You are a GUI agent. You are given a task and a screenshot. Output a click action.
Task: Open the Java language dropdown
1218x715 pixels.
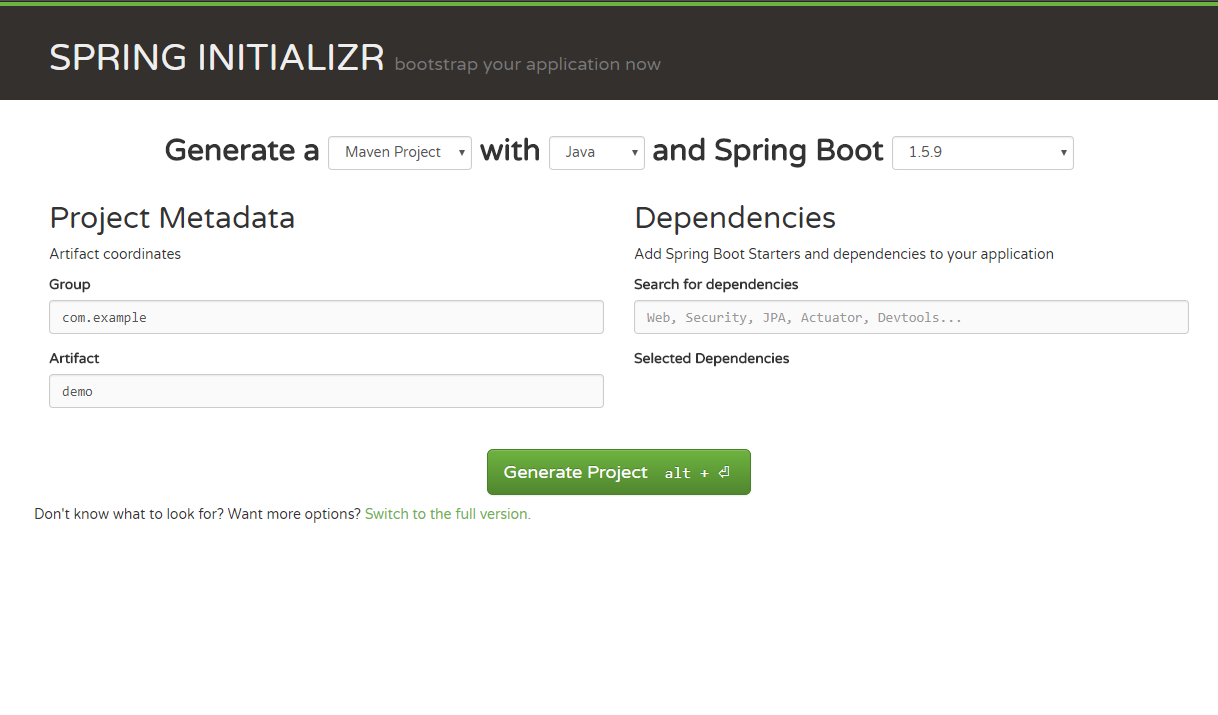click(597, 153)
